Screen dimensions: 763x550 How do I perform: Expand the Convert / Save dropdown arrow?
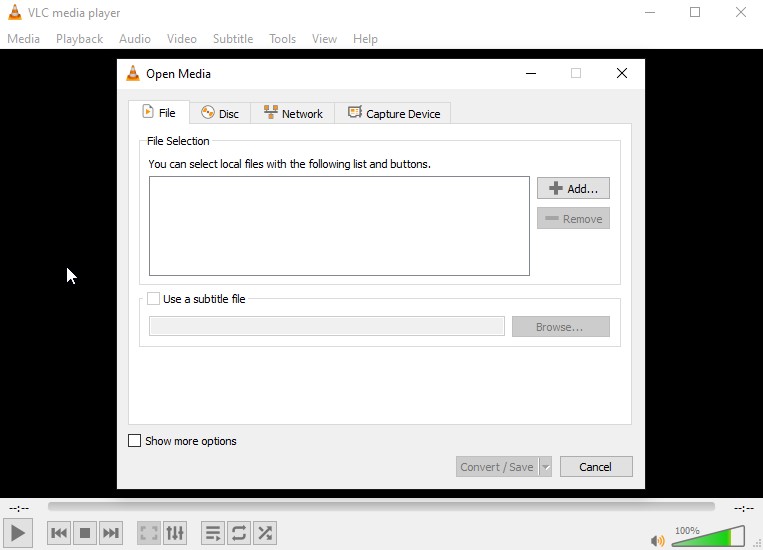click(x=545, y=467)
